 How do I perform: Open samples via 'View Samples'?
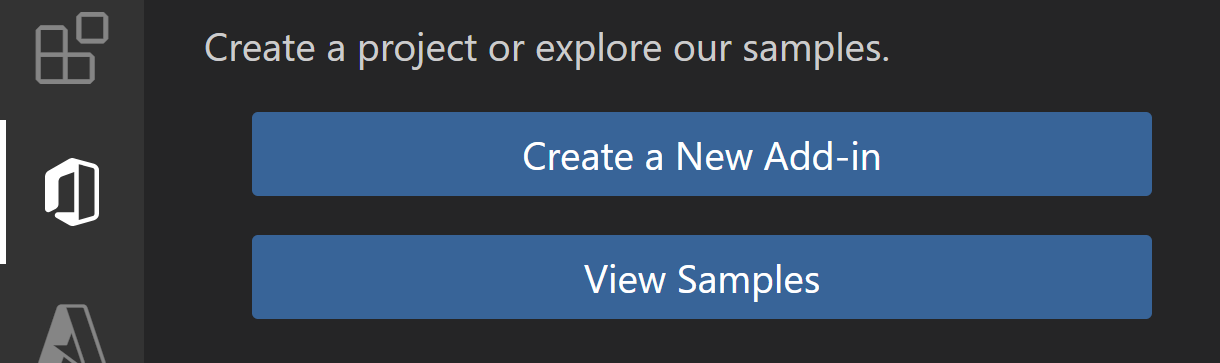click(702, 277)
